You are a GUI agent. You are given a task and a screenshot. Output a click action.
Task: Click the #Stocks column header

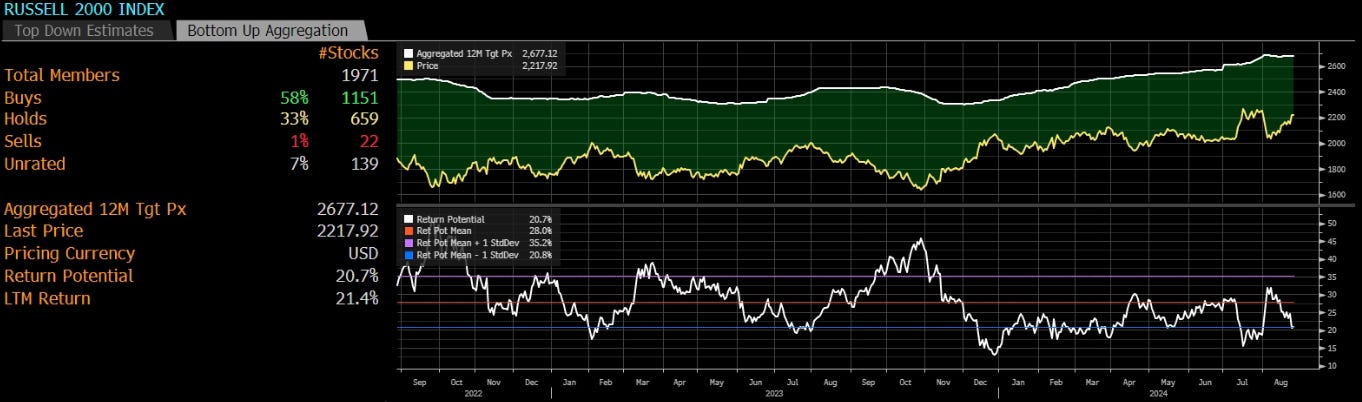click(349, 53)
